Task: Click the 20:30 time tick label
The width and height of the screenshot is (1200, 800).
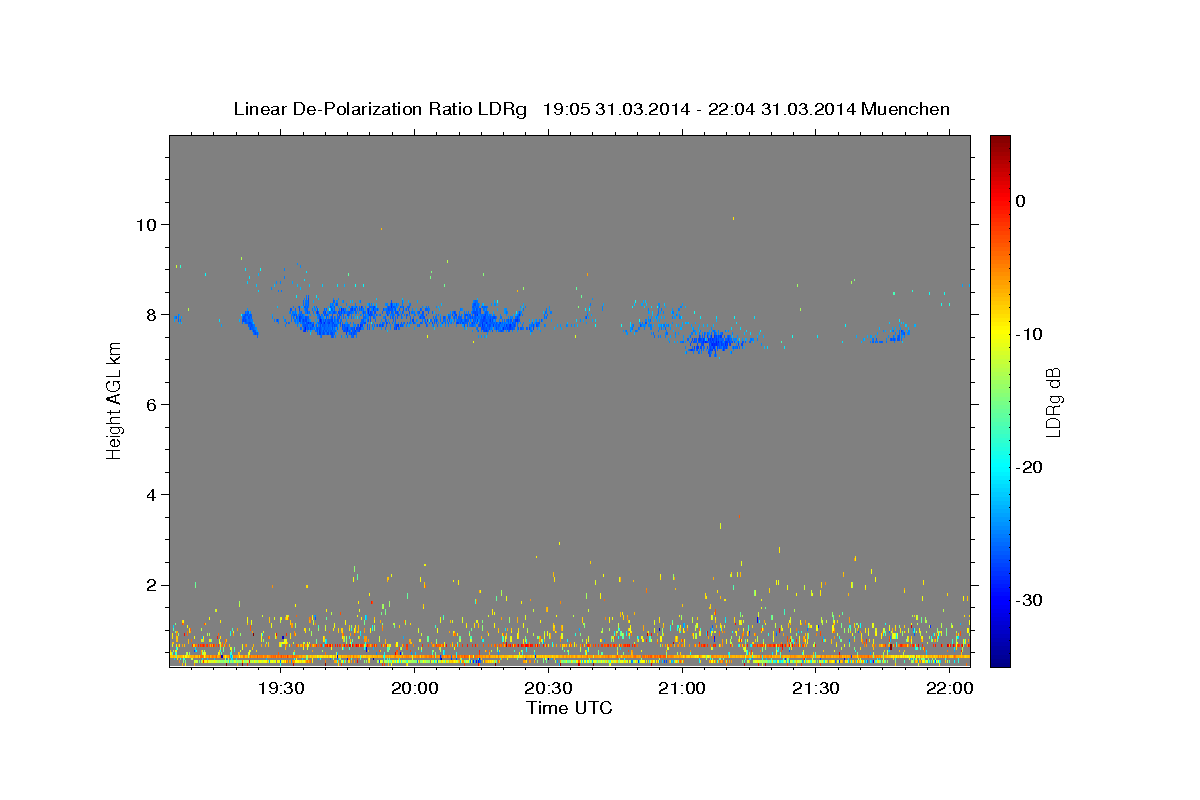Action: [x=548, y=689]
